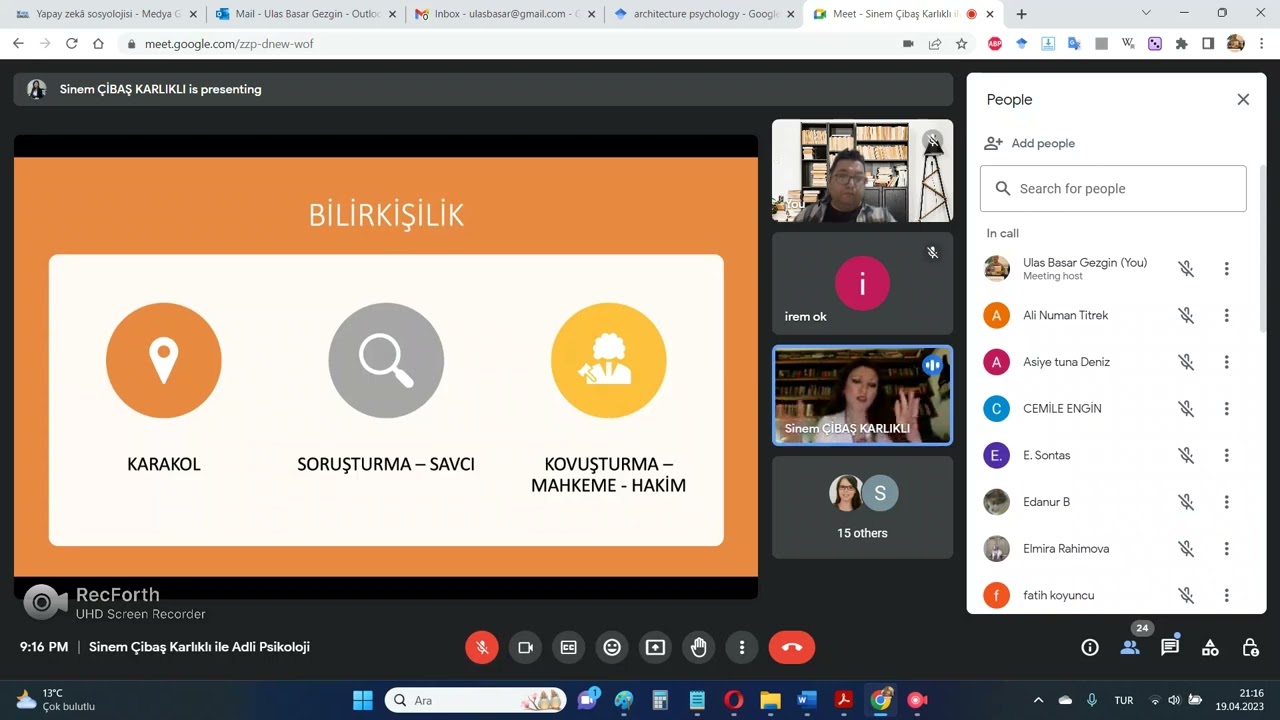Click the Present now icon
This screenshot has height=720, width=1280.
tap(655, 647)
